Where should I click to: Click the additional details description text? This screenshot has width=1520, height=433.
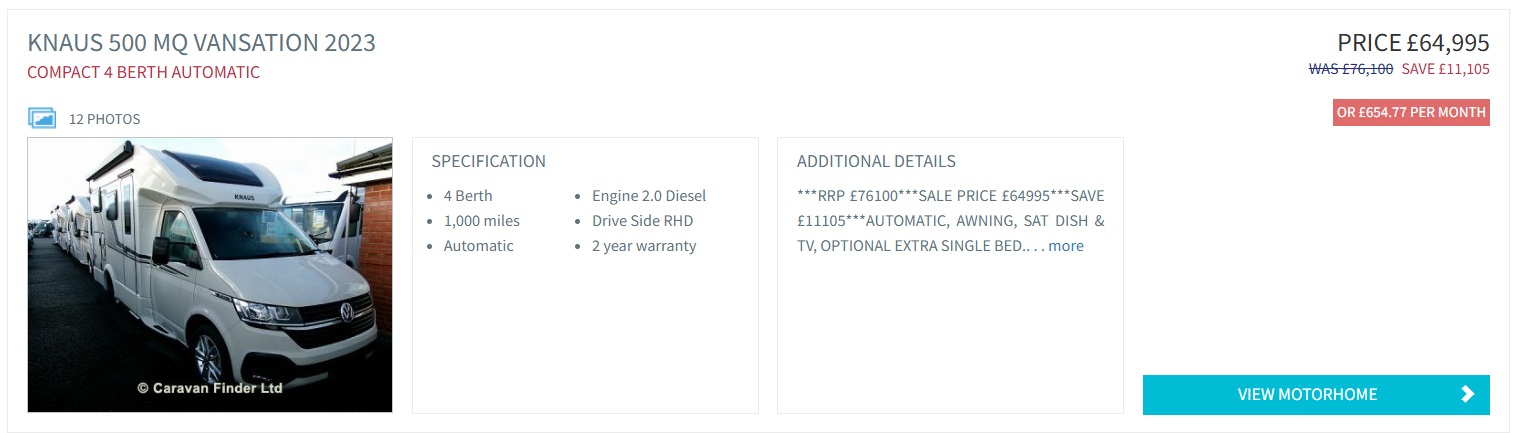(950, 221)
